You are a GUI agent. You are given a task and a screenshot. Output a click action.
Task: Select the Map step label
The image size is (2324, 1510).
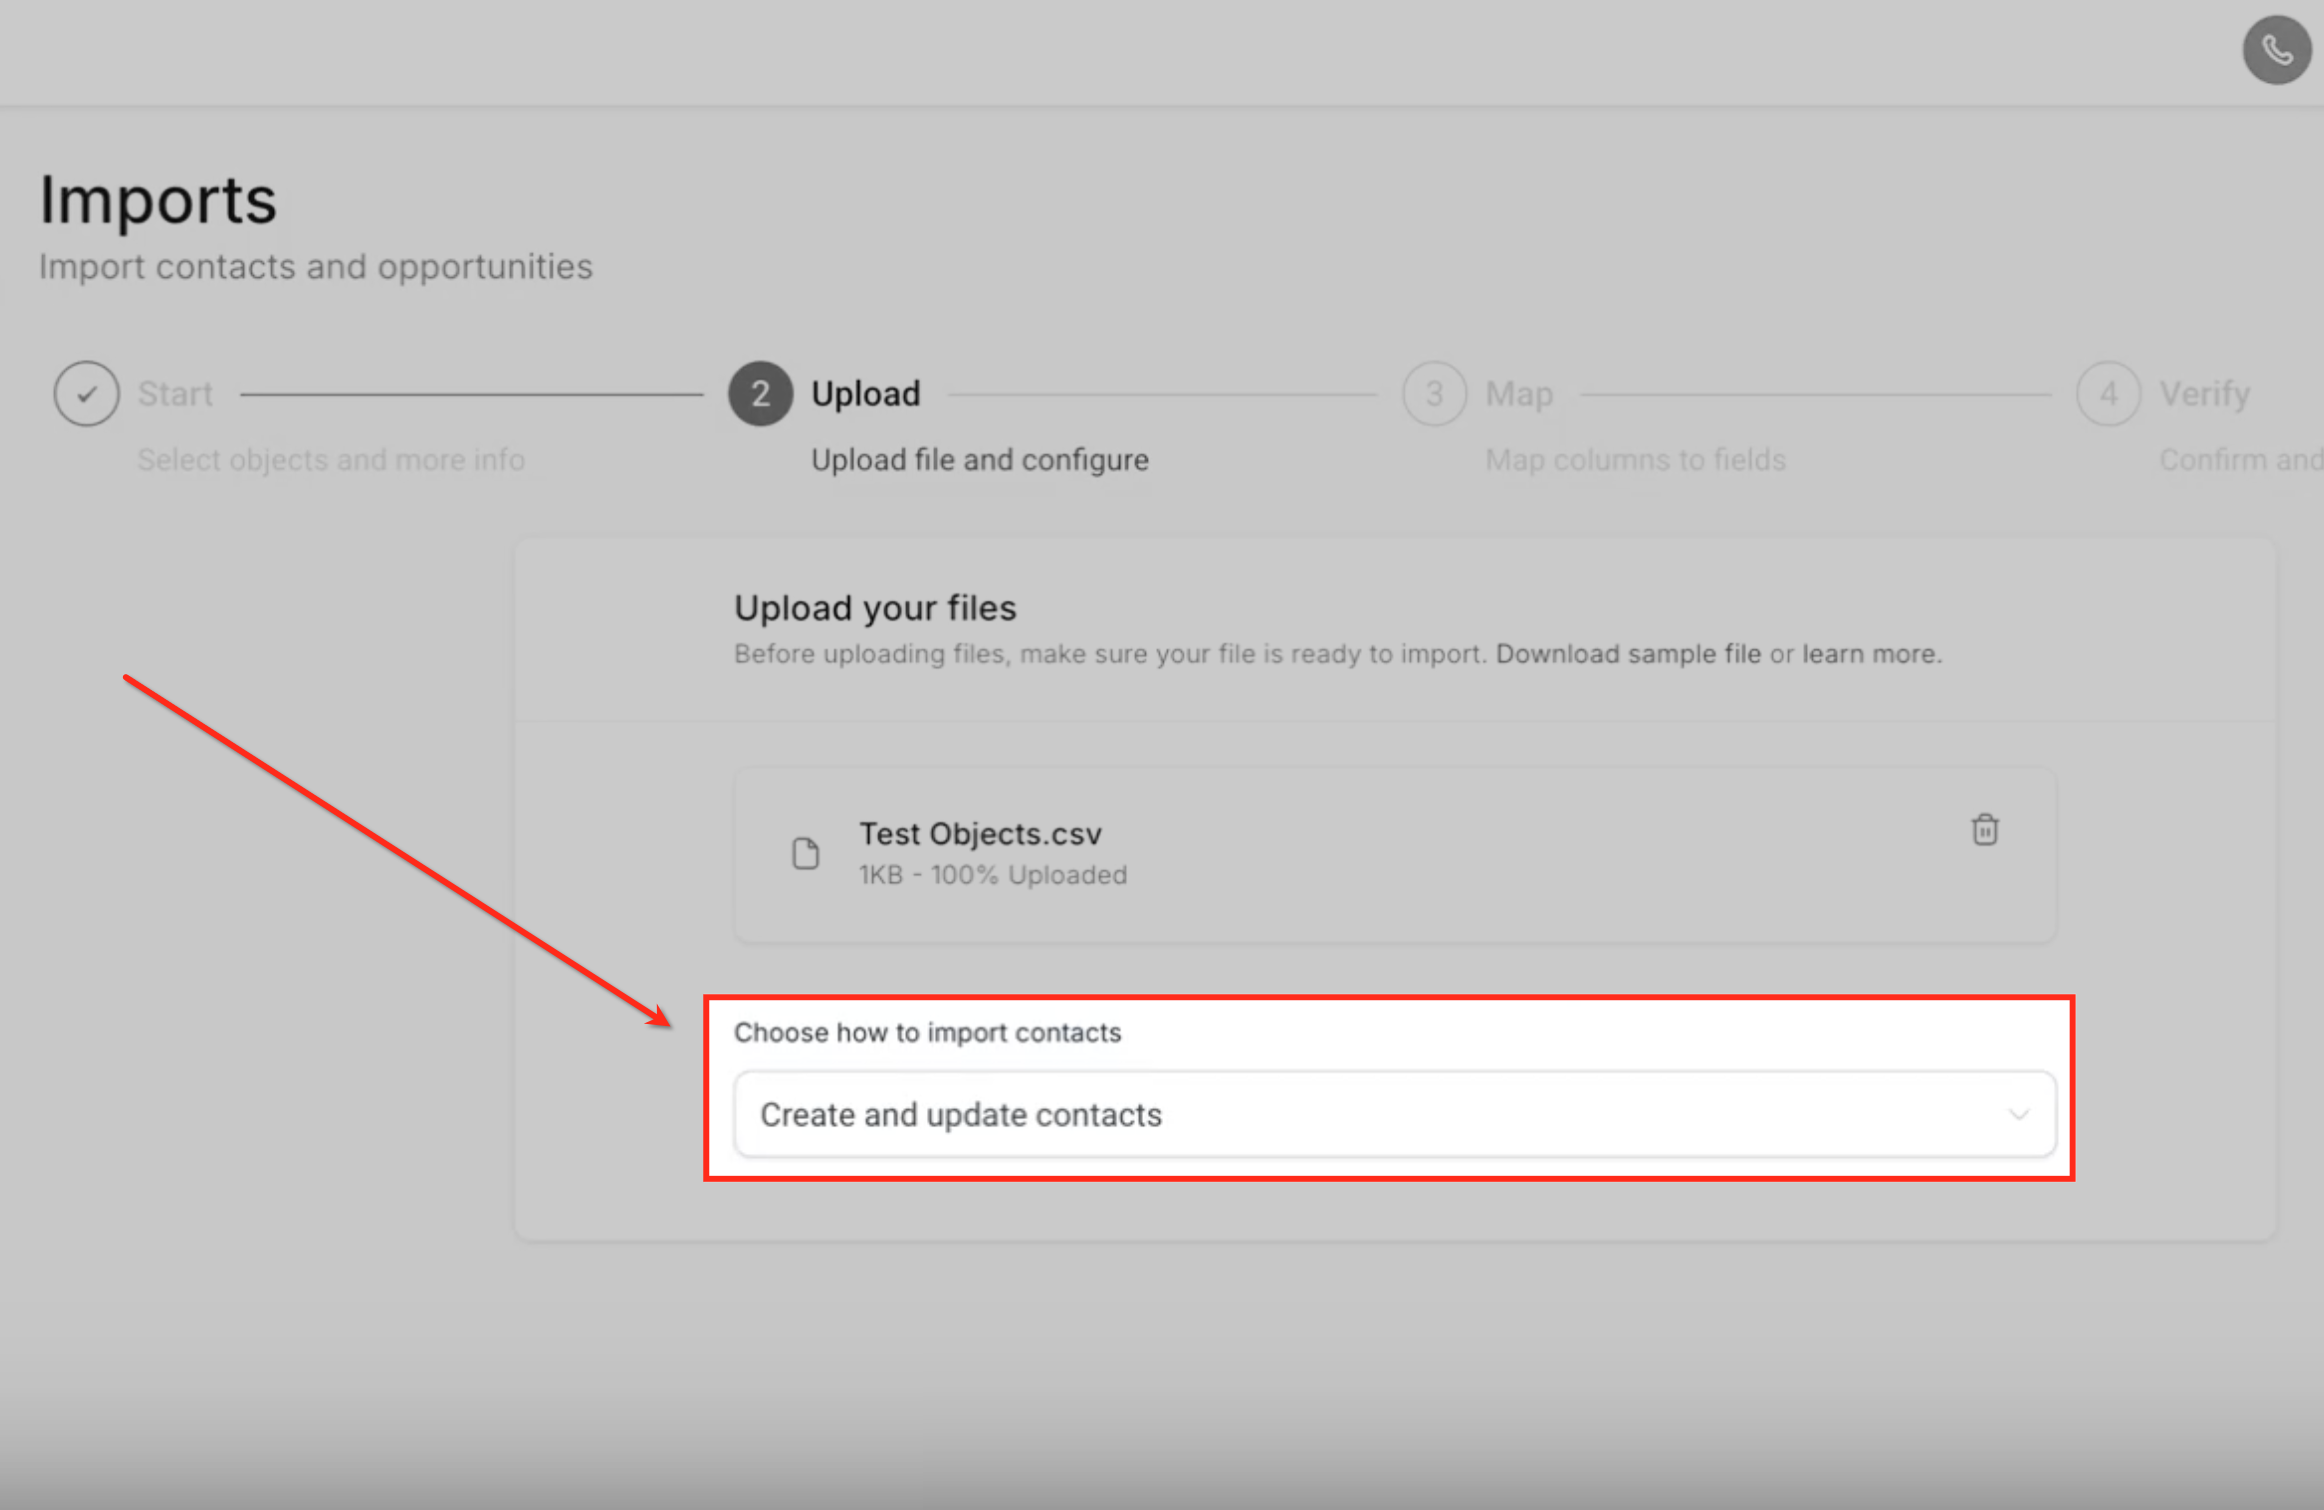(x=1518, y=394)
